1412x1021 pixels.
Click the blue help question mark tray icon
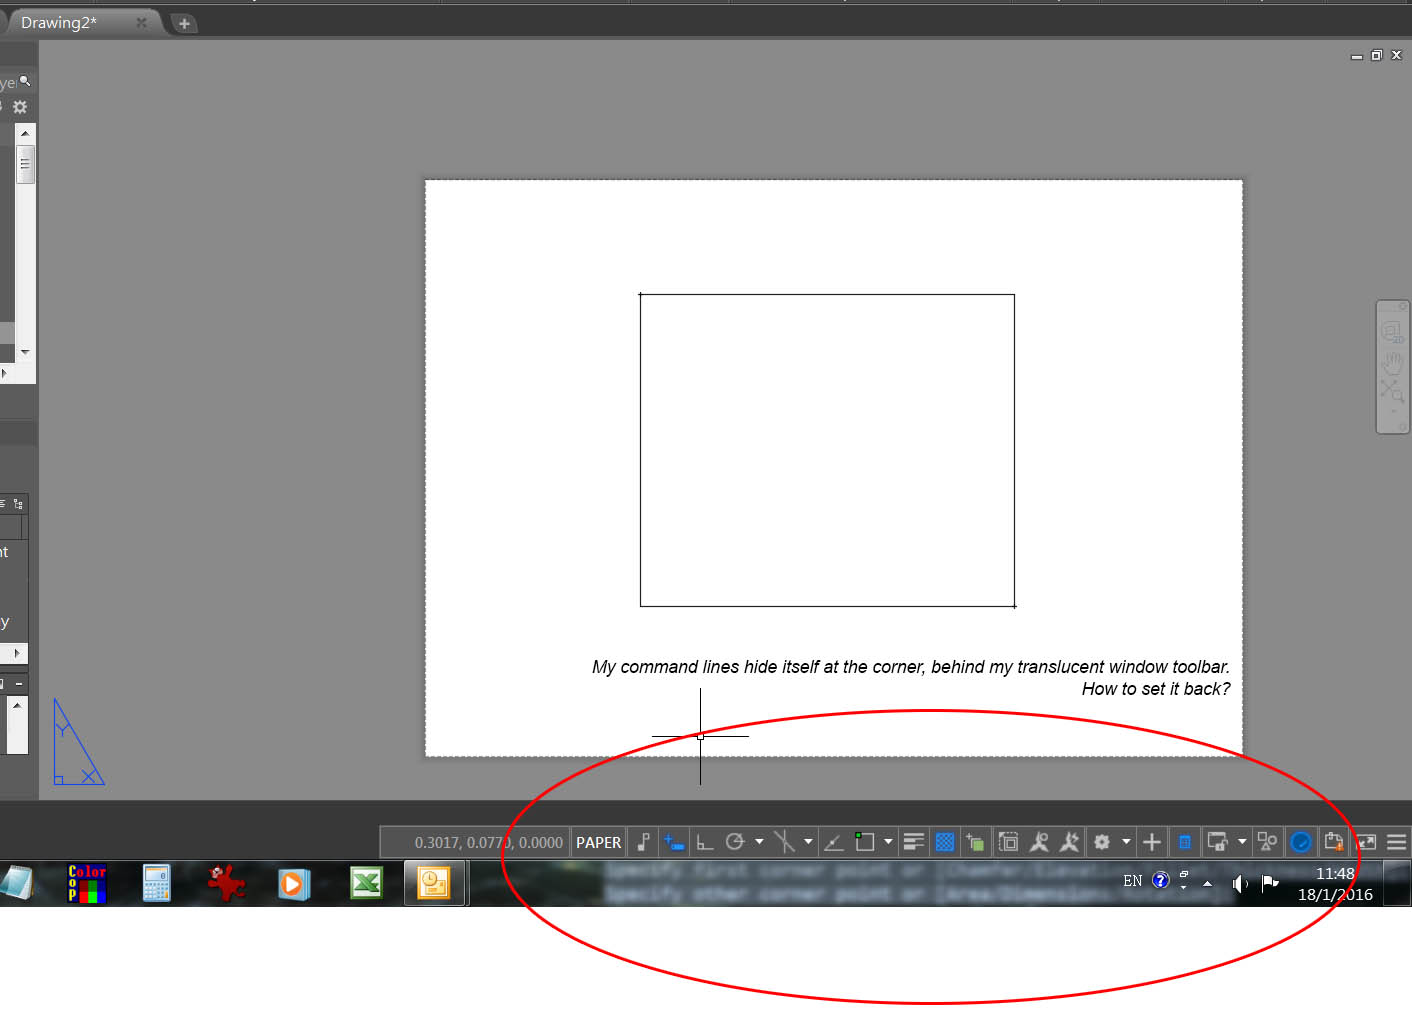point(1161,880)
